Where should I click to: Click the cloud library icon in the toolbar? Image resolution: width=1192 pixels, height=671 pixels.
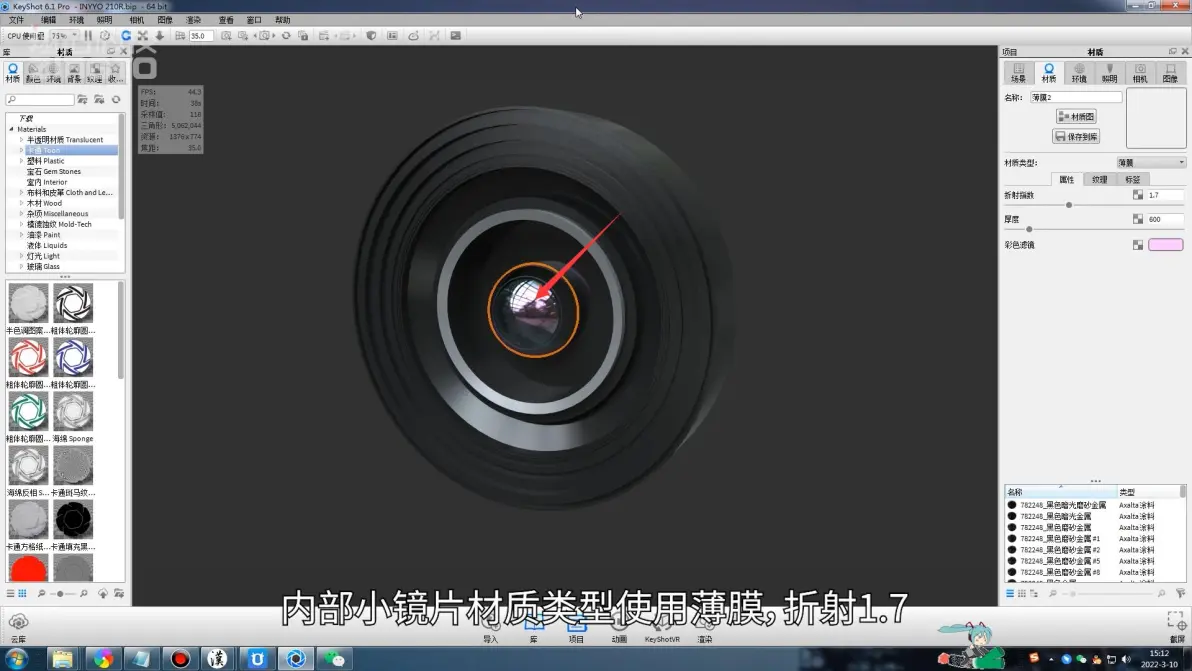click(414, 36)
